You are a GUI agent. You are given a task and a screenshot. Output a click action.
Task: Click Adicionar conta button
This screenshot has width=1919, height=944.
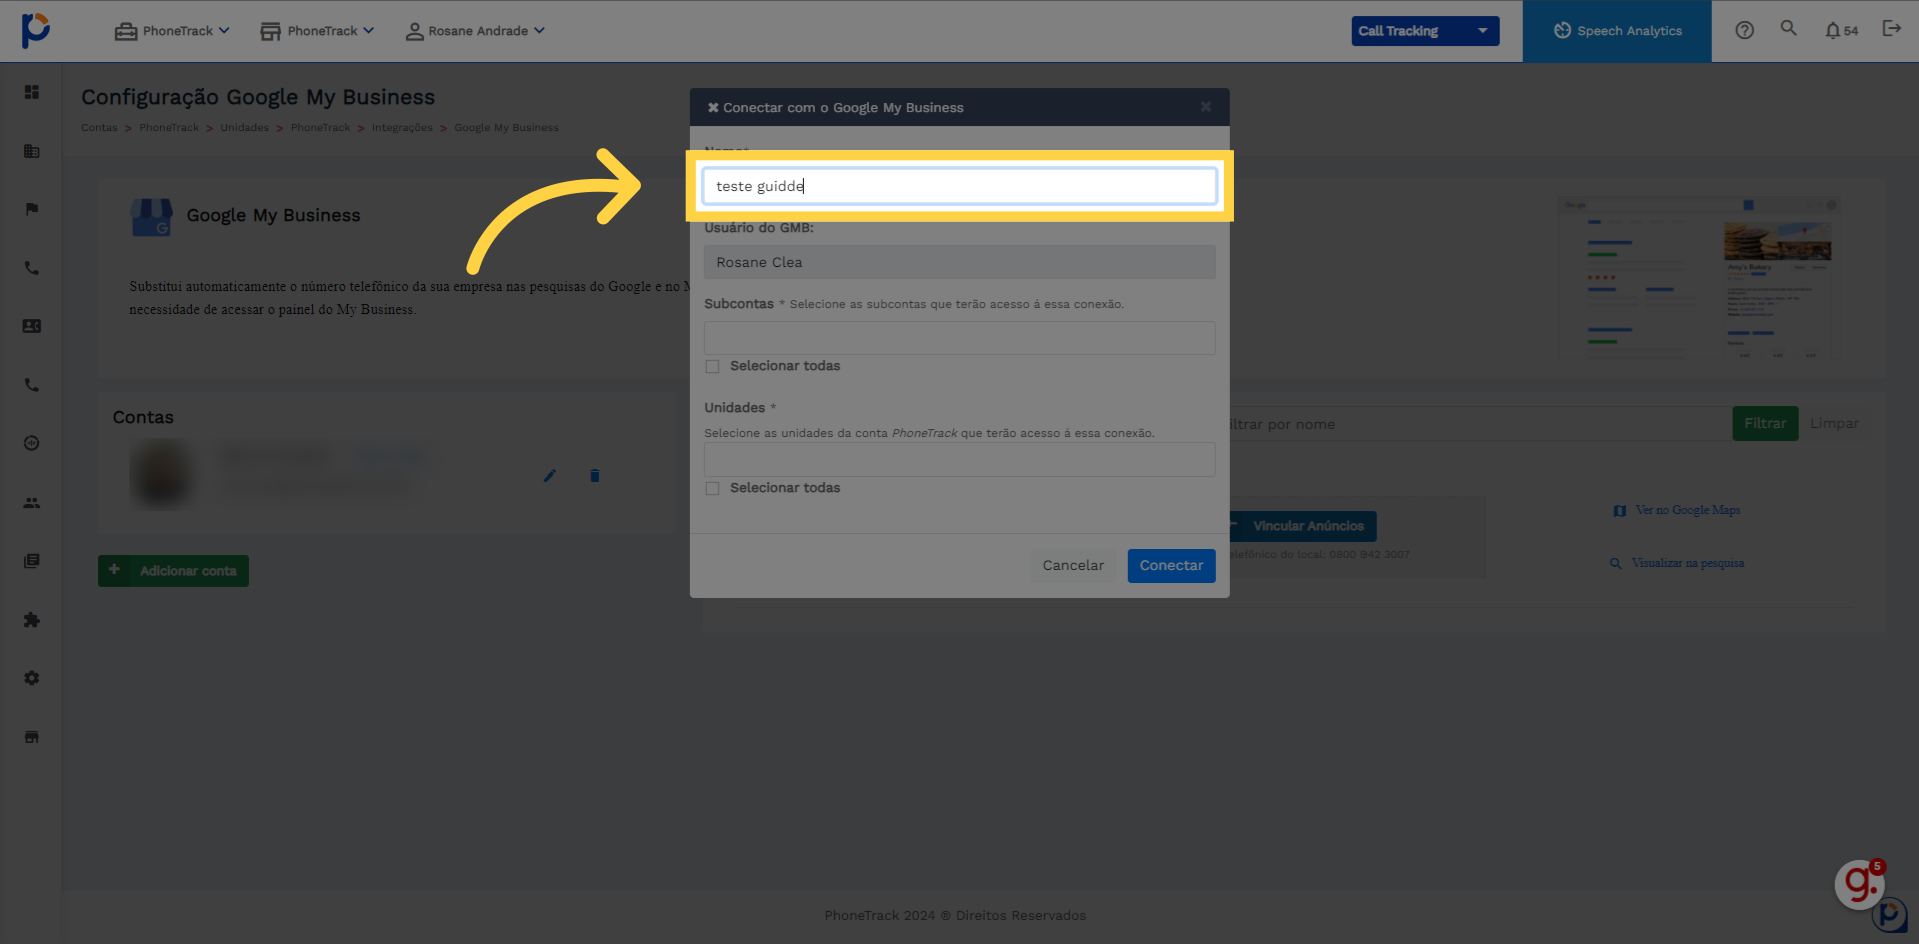[x=173, y=571]
